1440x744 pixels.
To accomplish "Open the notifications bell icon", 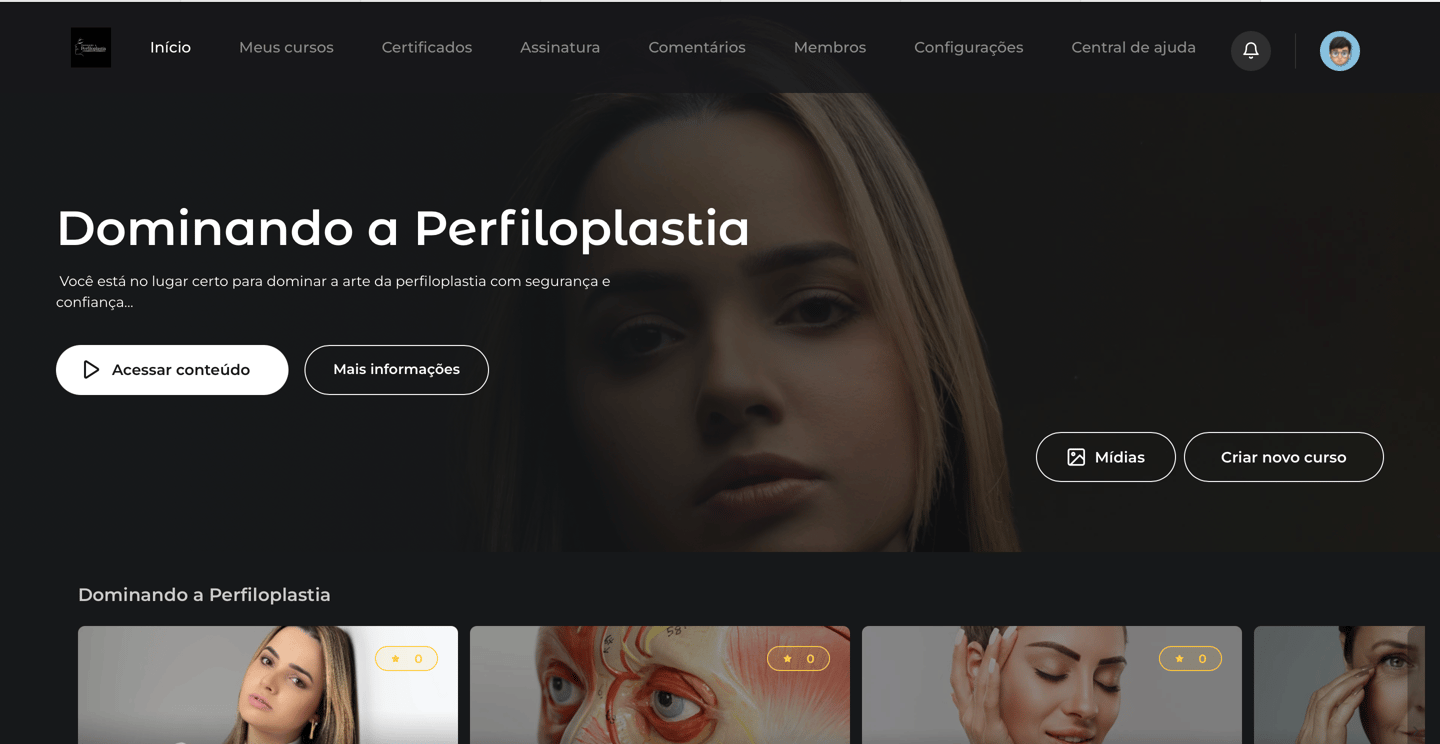I will (x=1250, y=50).
